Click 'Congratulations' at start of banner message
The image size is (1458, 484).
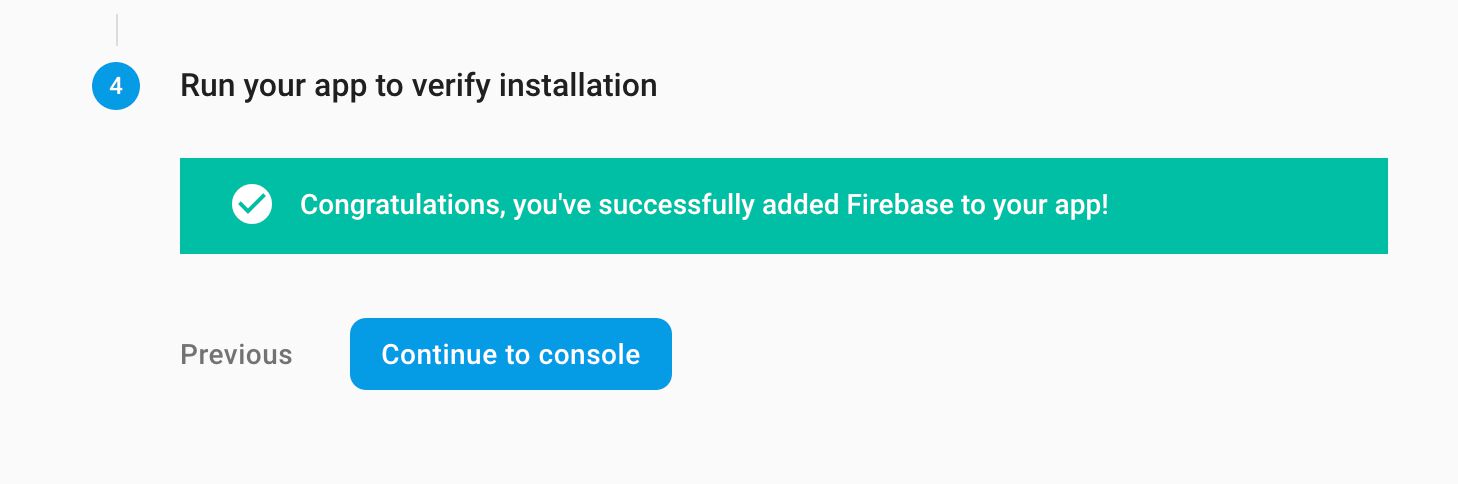(x=402, y=206)
